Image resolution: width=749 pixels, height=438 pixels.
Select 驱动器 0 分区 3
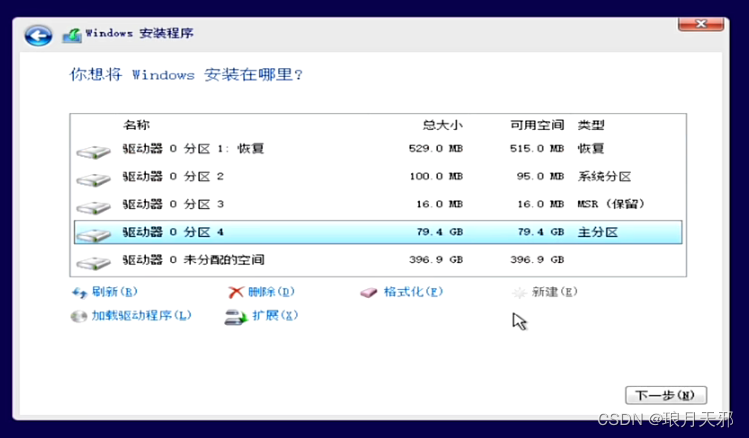(378, 204)
